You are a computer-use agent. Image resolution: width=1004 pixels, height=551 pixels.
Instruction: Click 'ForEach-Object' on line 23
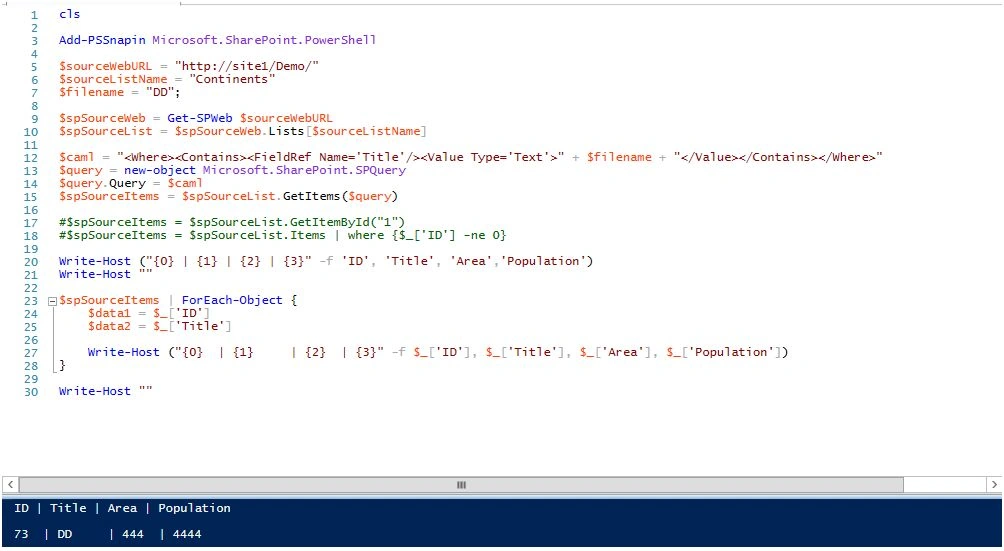click(x=232, y=300)
